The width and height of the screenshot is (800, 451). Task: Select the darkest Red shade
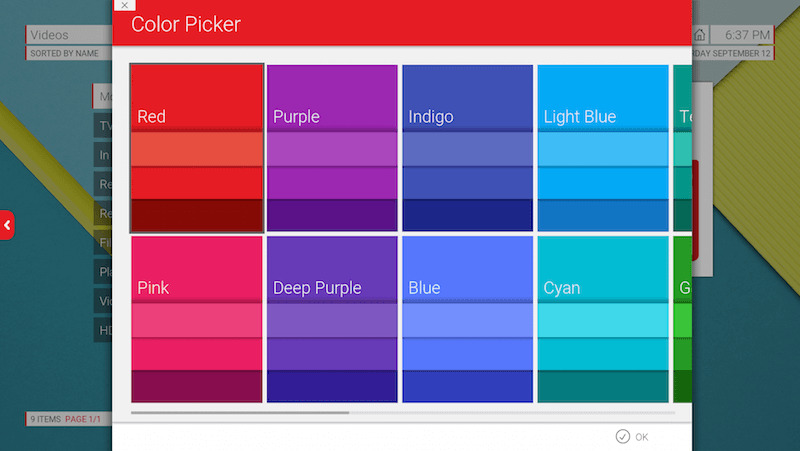(197, 216)
